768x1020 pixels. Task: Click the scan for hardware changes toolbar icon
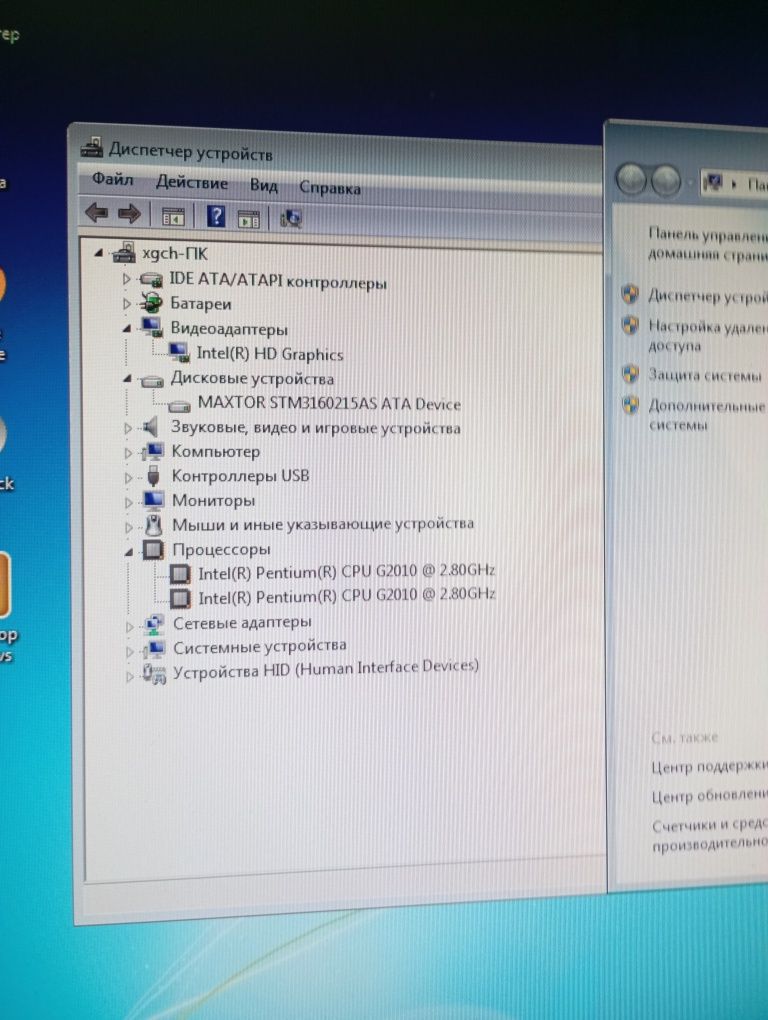tap(290, 219)
